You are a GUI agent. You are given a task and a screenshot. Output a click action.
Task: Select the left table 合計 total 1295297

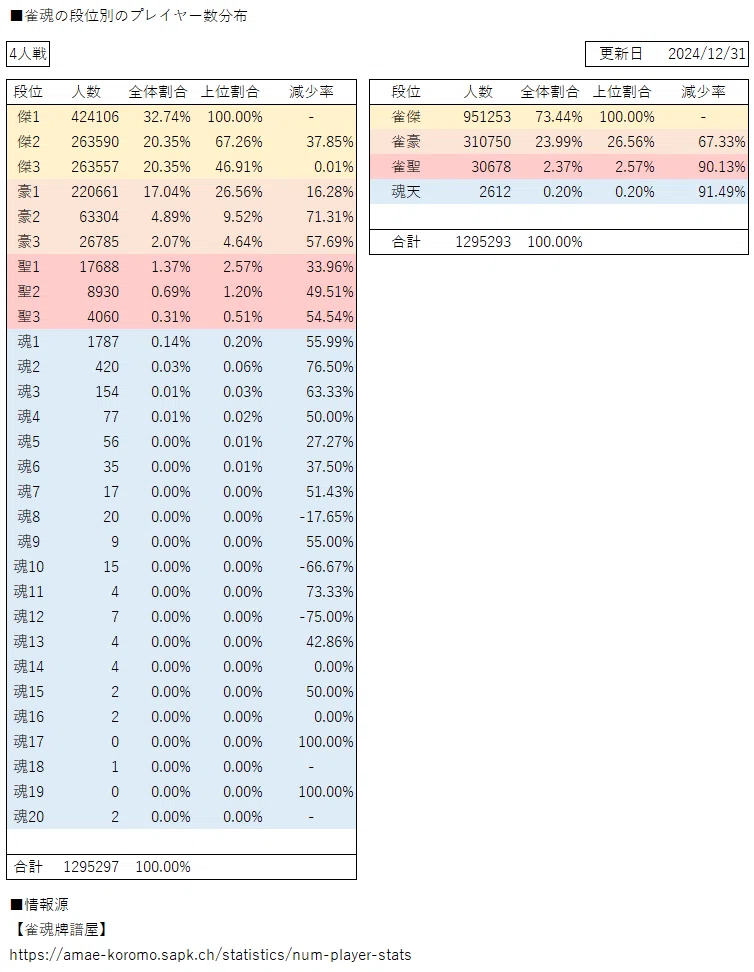tap(91, 867)
